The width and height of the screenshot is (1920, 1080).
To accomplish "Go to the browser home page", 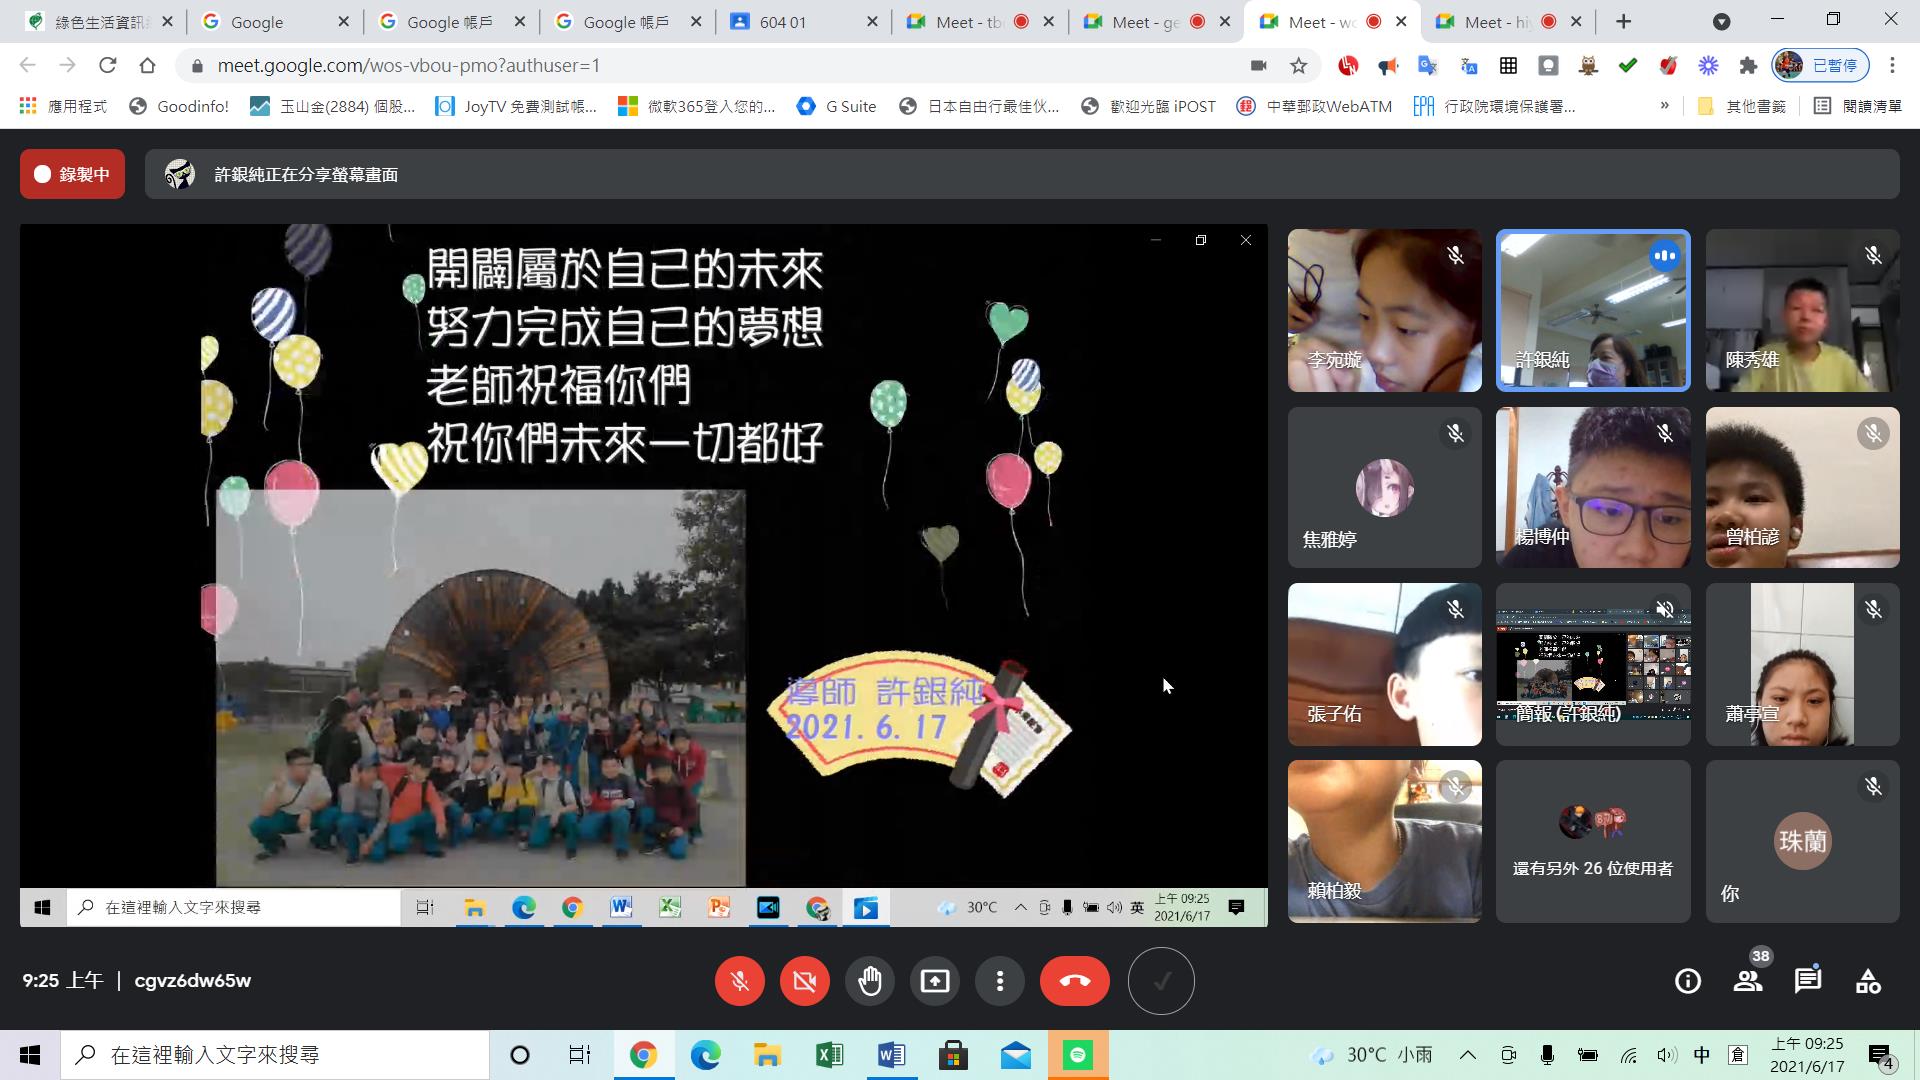I will pyautogui.click(x=147, y=66).
